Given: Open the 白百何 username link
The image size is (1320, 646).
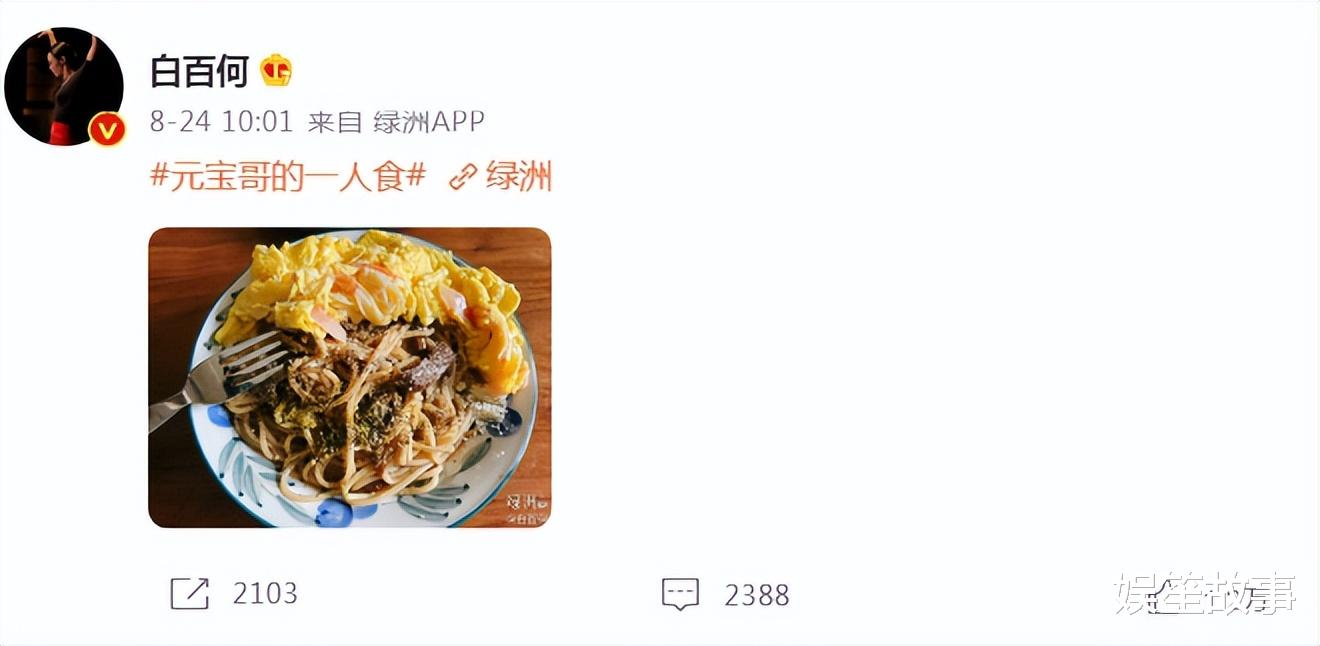Looking at the screenshot, I should point(199,71).
